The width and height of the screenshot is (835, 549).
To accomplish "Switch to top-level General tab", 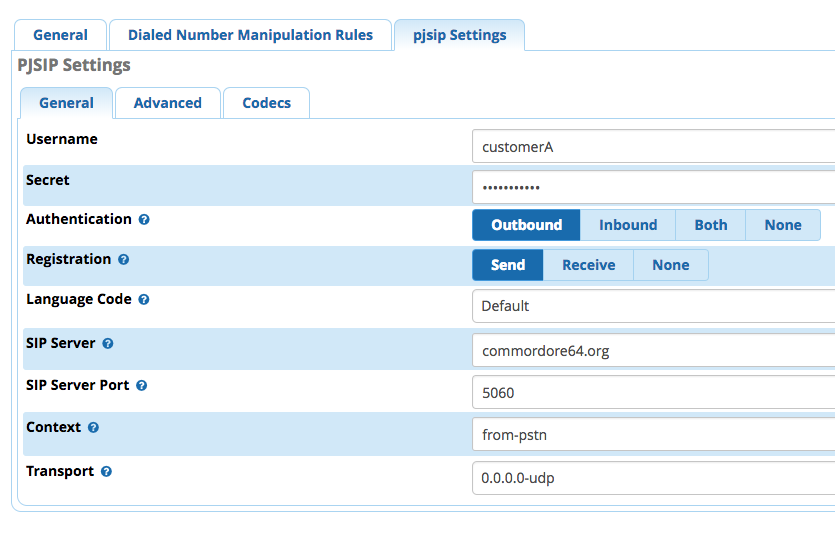I will pyautogui.click(x=60, y=35).
